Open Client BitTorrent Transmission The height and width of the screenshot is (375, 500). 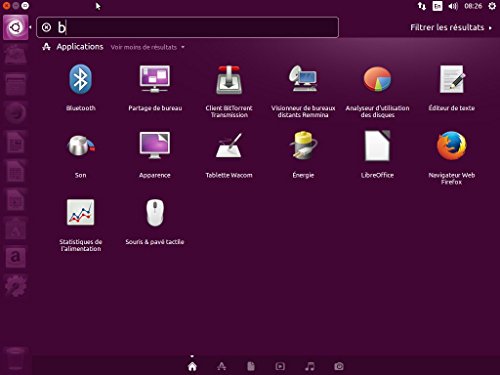click(x=229, y=80)
